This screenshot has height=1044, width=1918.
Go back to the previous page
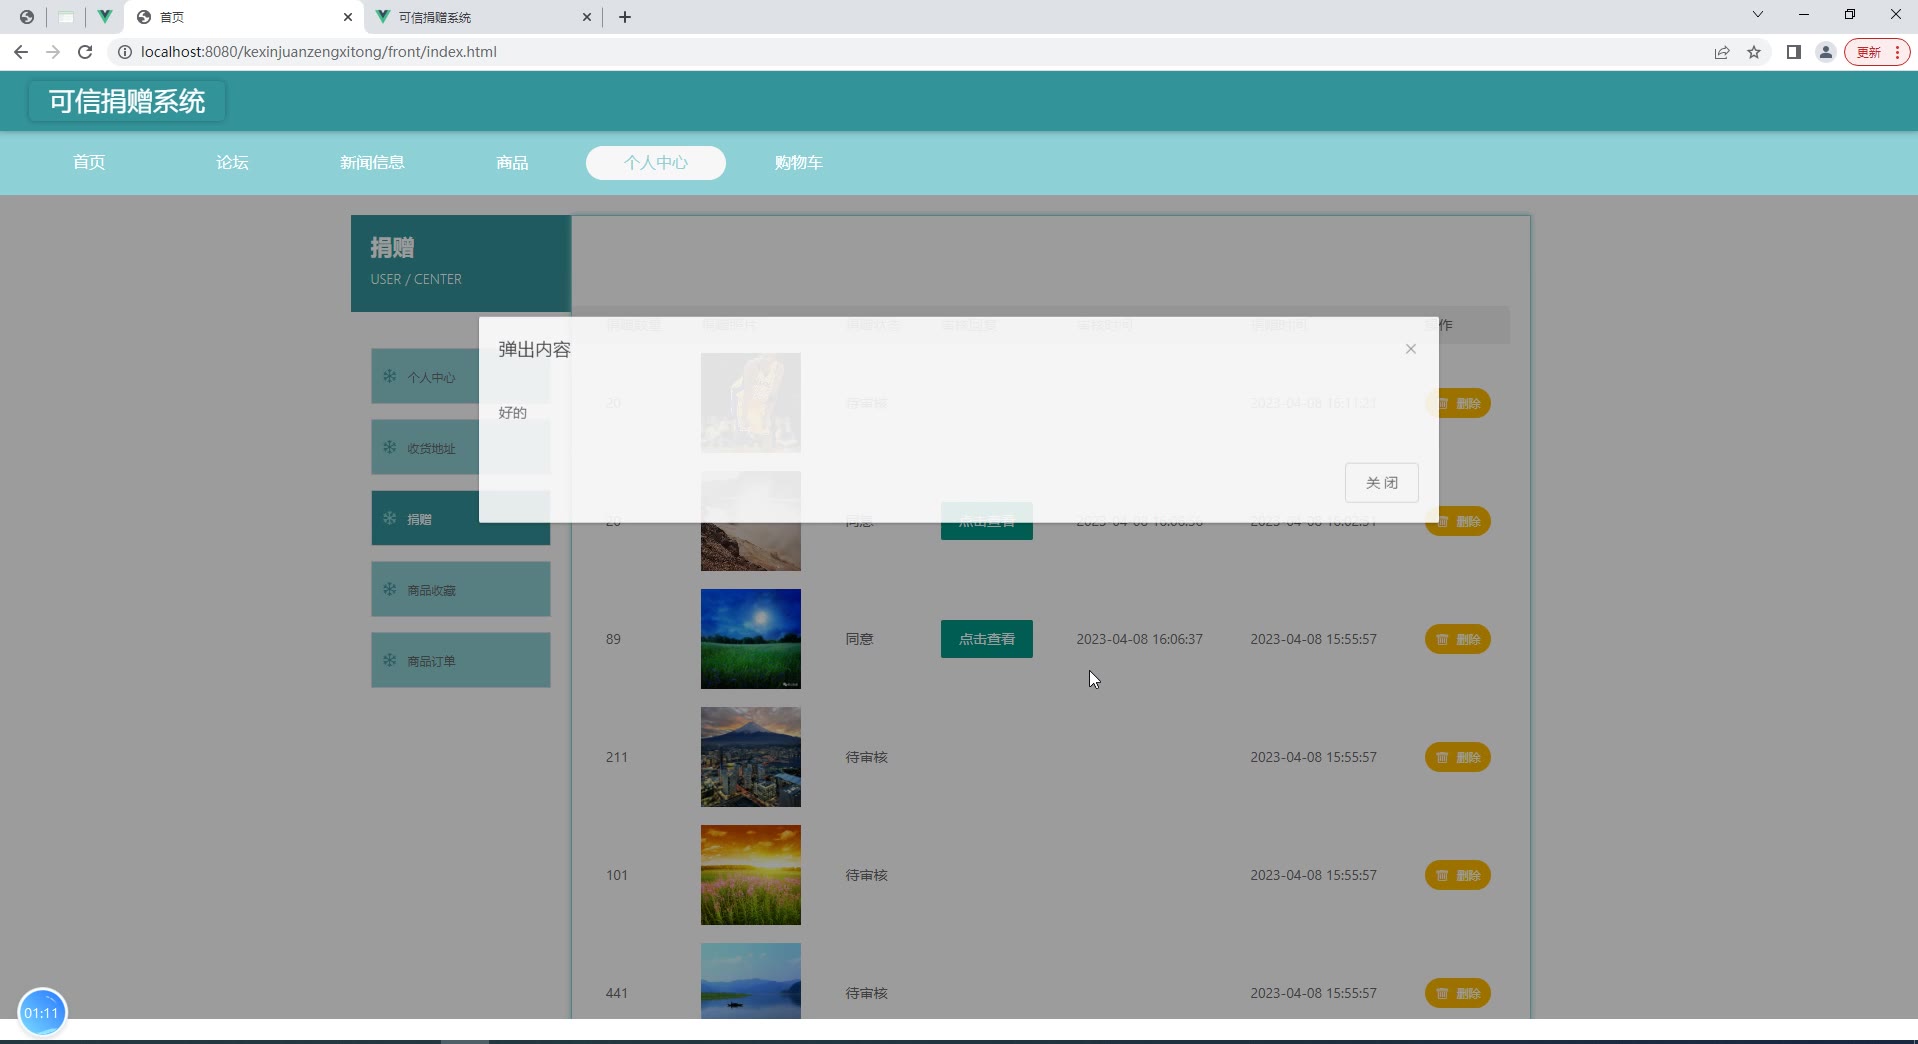coord(21,52)
